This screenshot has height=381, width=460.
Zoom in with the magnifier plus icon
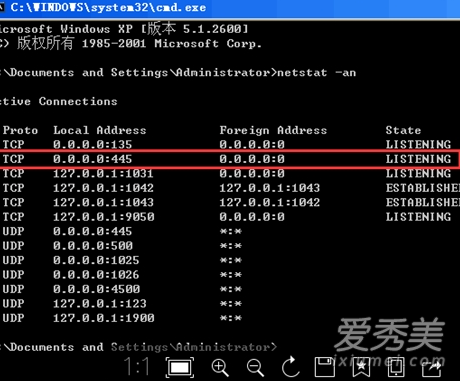(x=220, y=368)
